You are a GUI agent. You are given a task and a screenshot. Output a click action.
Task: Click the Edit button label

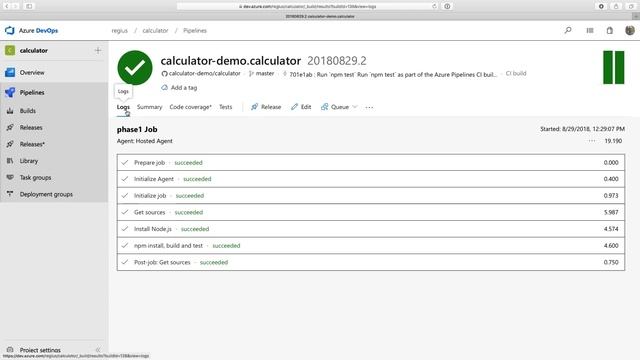click(x=306, y=107)
